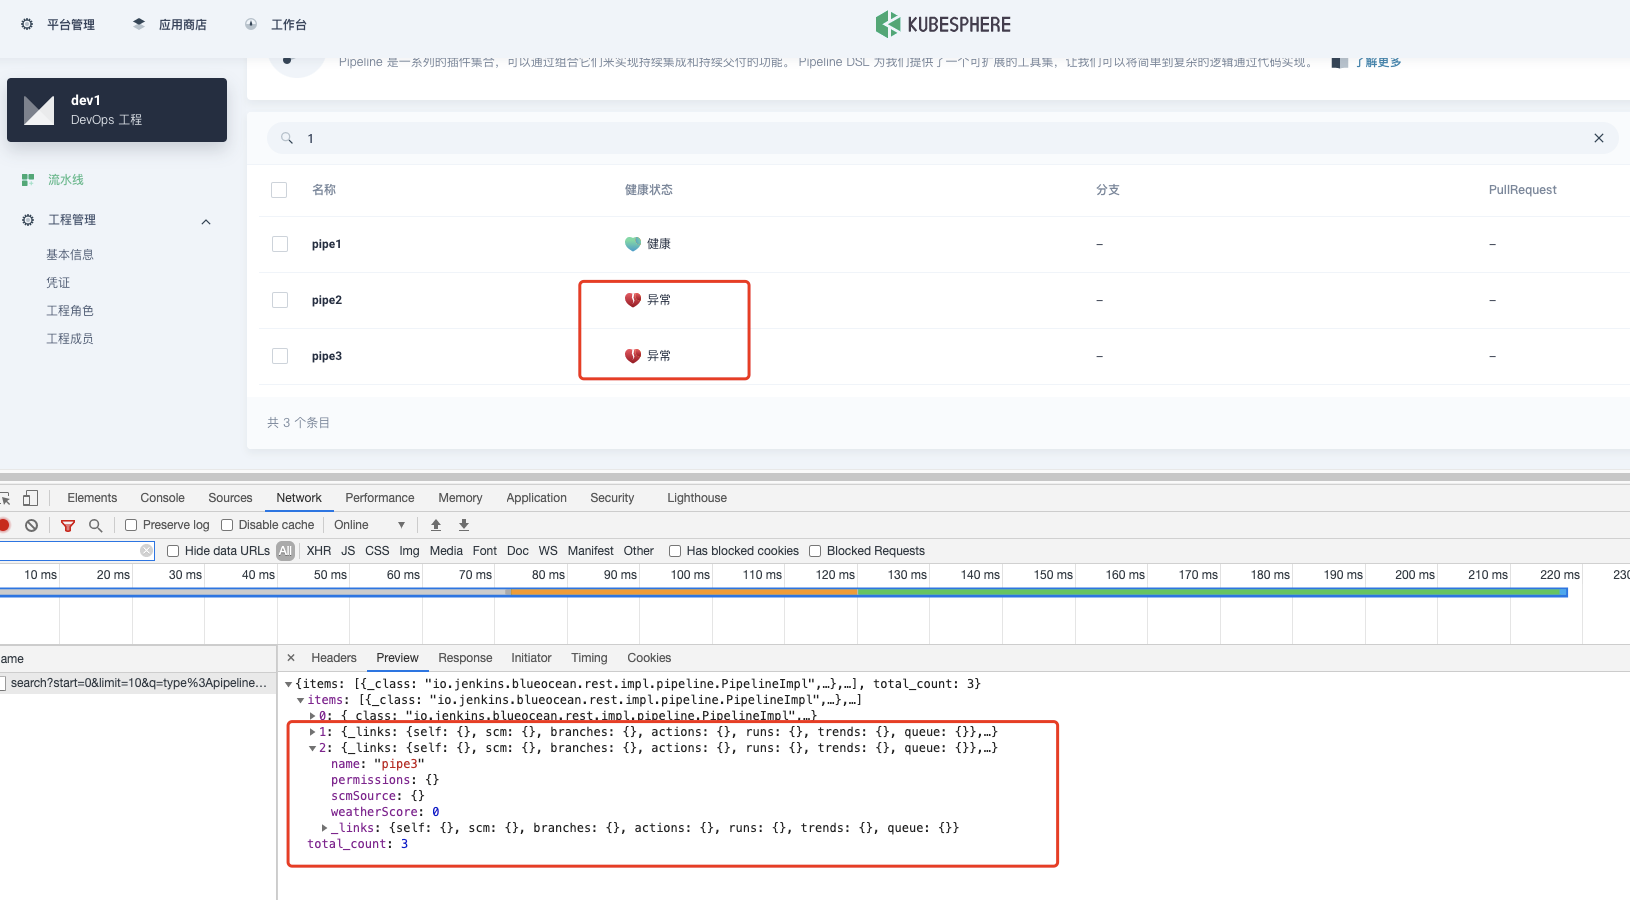Open the 了解更多 link
The width and height of the screenshot is (1630, 900).
[x=1380, y=61]
